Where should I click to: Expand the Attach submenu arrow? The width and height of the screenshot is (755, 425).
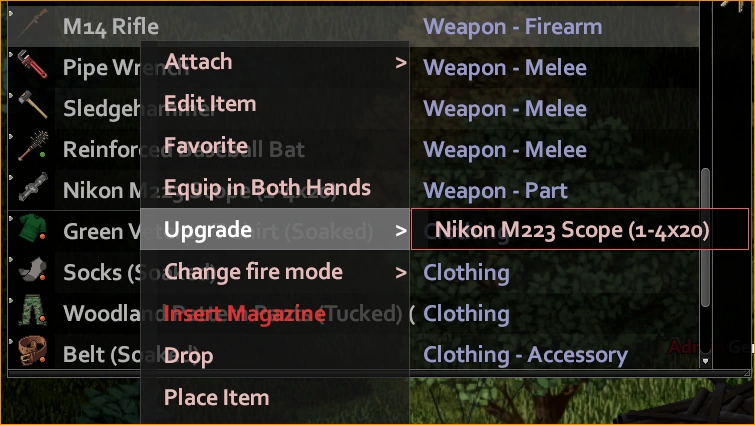point(401,63)
